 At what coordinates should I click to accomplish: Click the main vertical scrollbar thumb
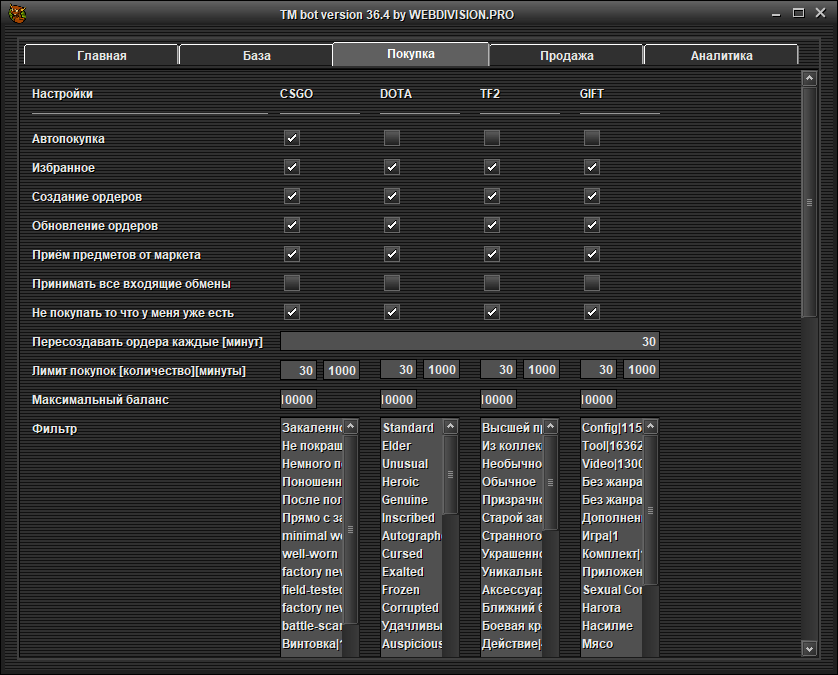[809, 202]
